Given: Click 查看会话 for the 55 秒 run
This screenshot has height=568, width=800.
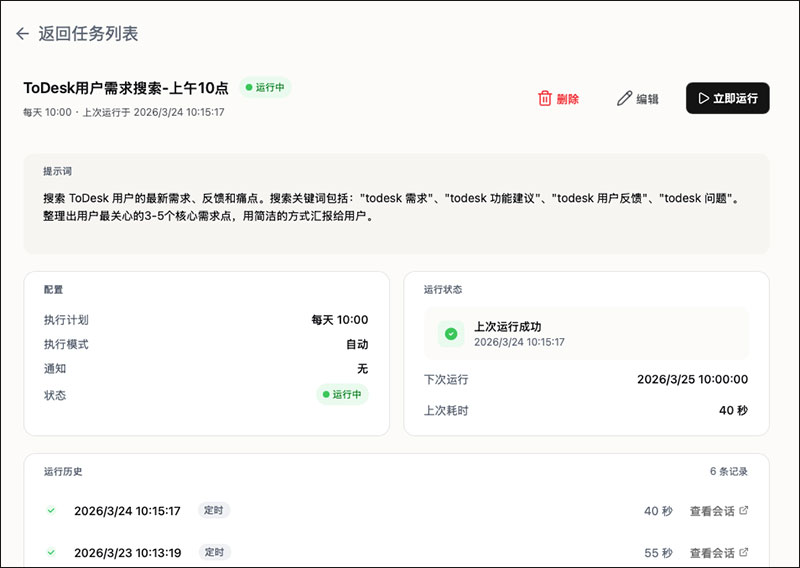Looking at the screenshot, I should pyautogui.click(x=712, y=552).
